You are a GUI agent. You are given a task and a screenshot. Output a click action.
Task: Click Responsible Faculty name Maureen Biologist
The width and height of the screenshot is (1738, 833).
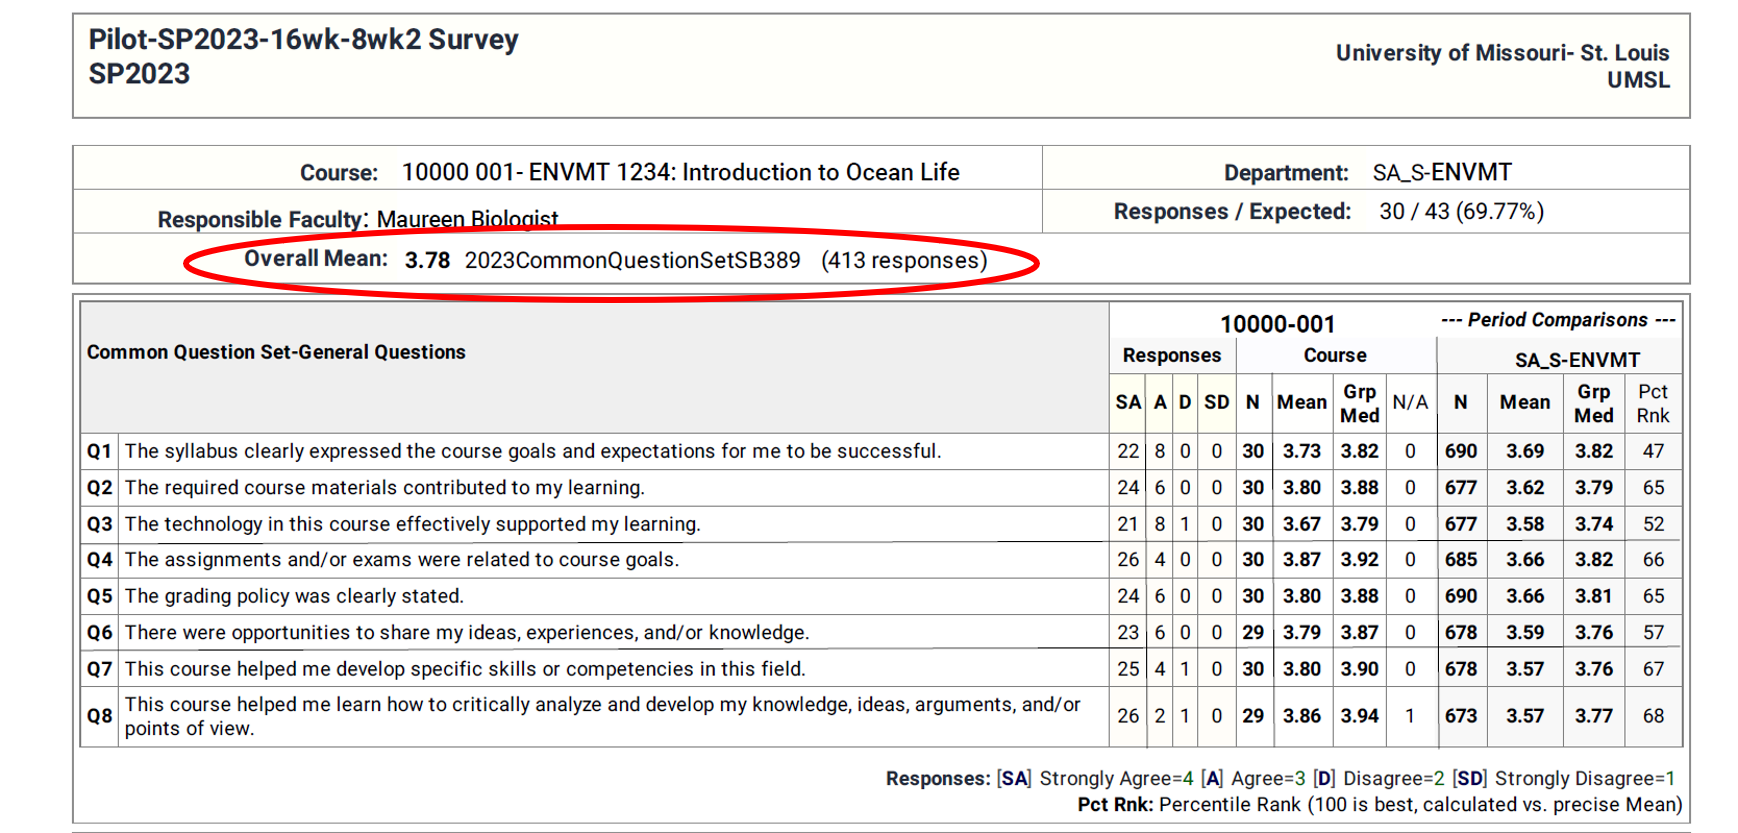pos(467,219)
